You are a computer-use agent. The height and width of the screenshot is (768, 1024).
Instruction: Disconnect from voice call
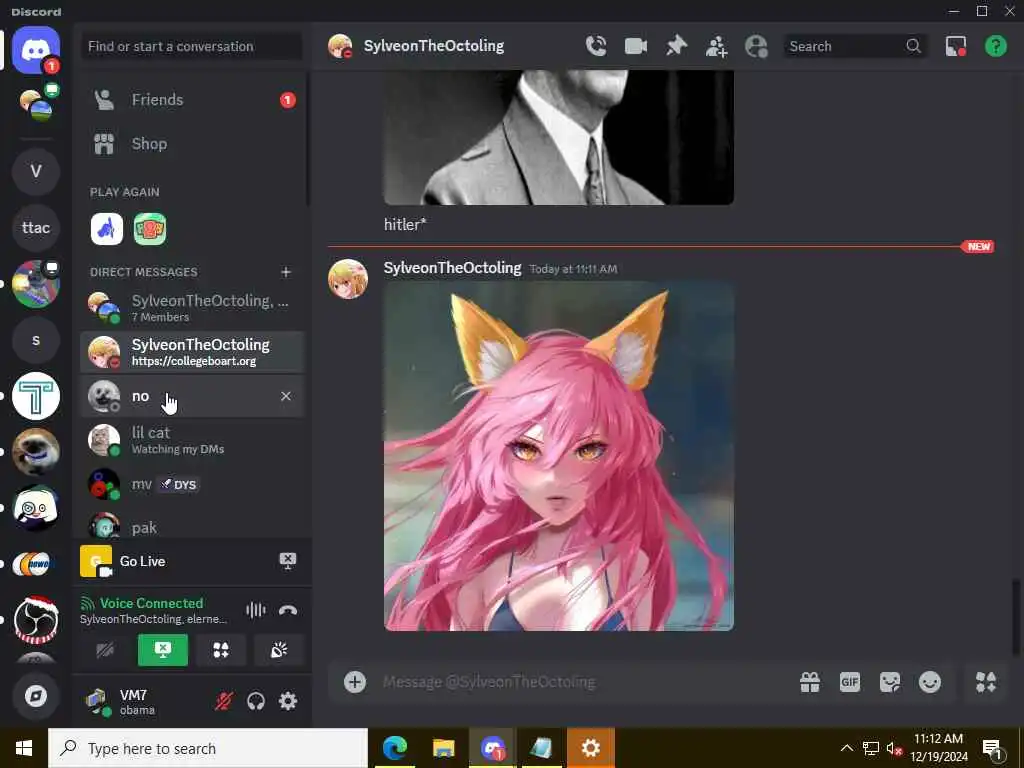288,610
